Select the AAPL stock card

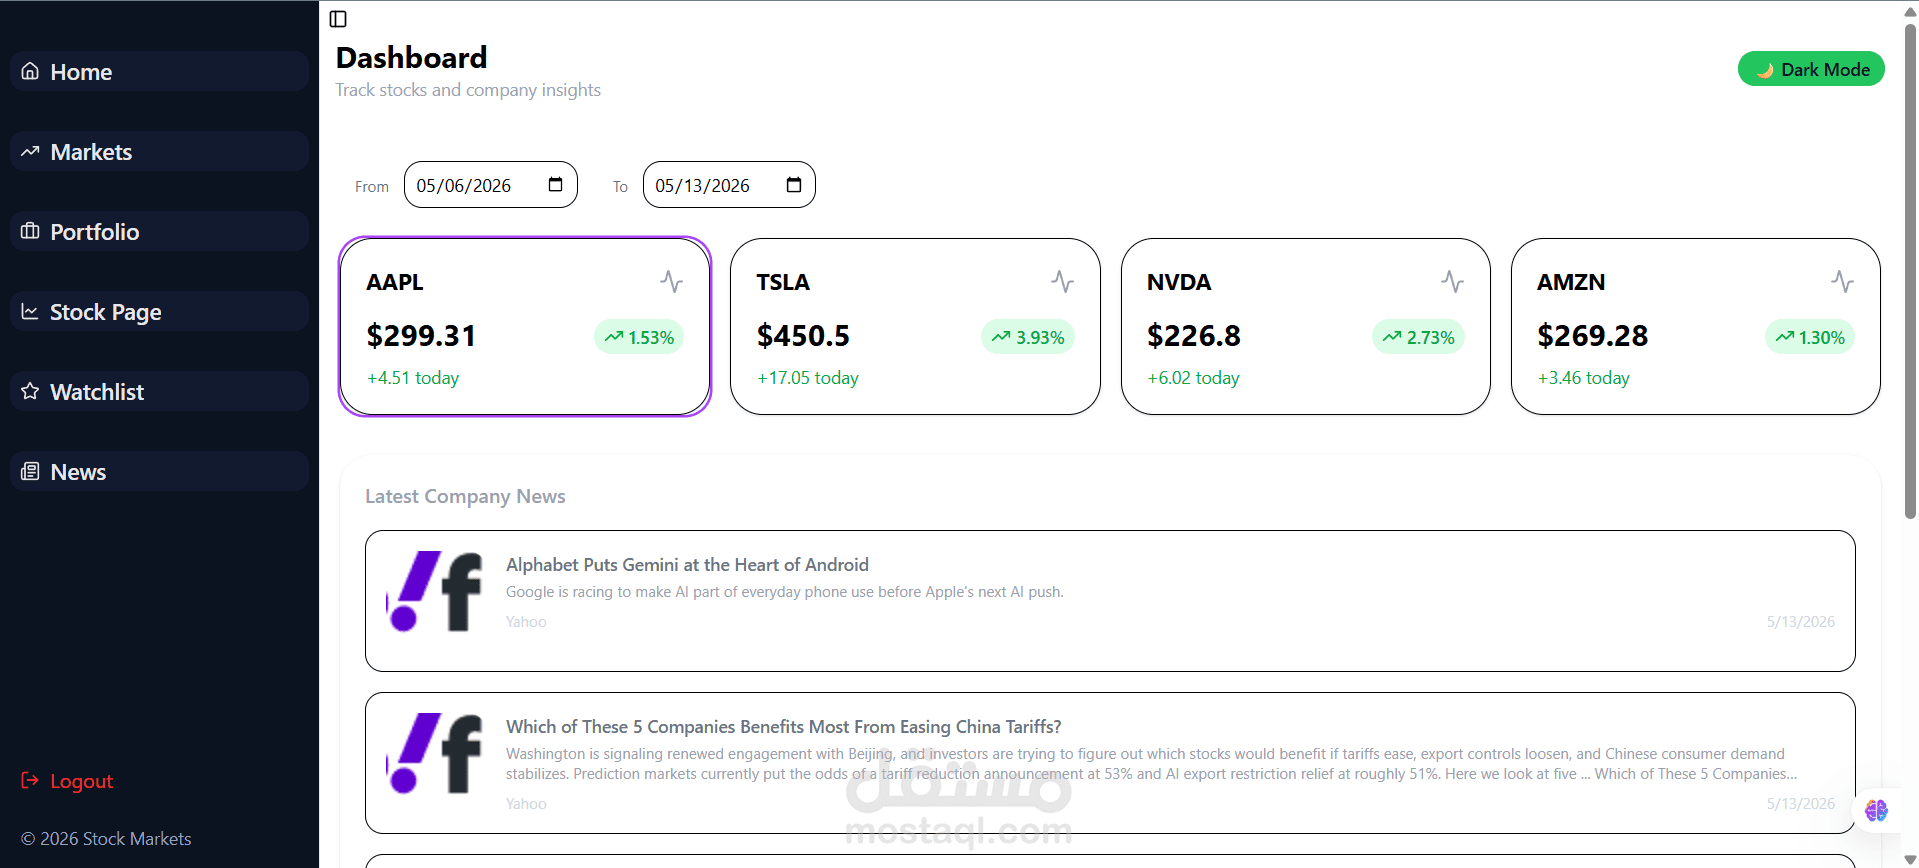point(525,326)
